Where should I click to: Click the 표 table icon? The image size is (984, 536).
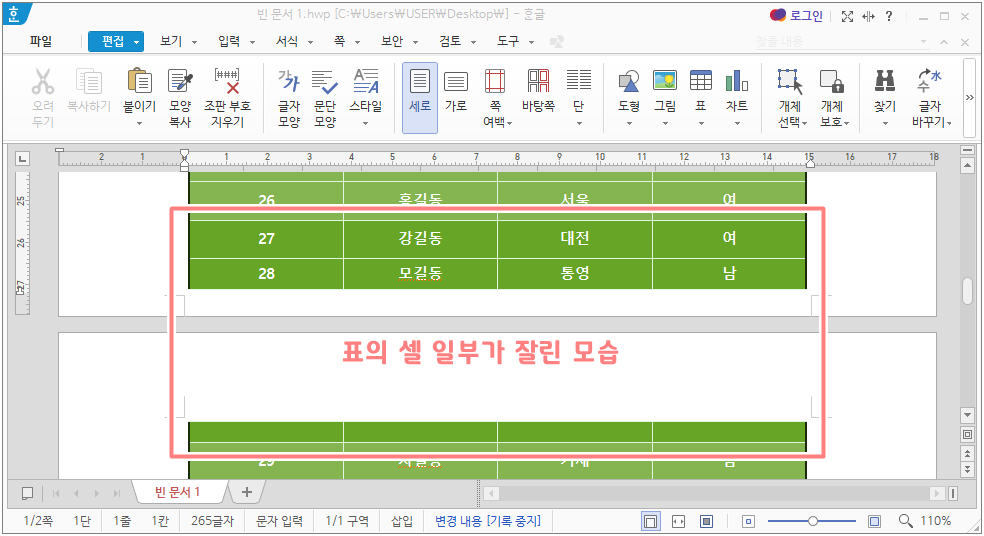[701, 82]
